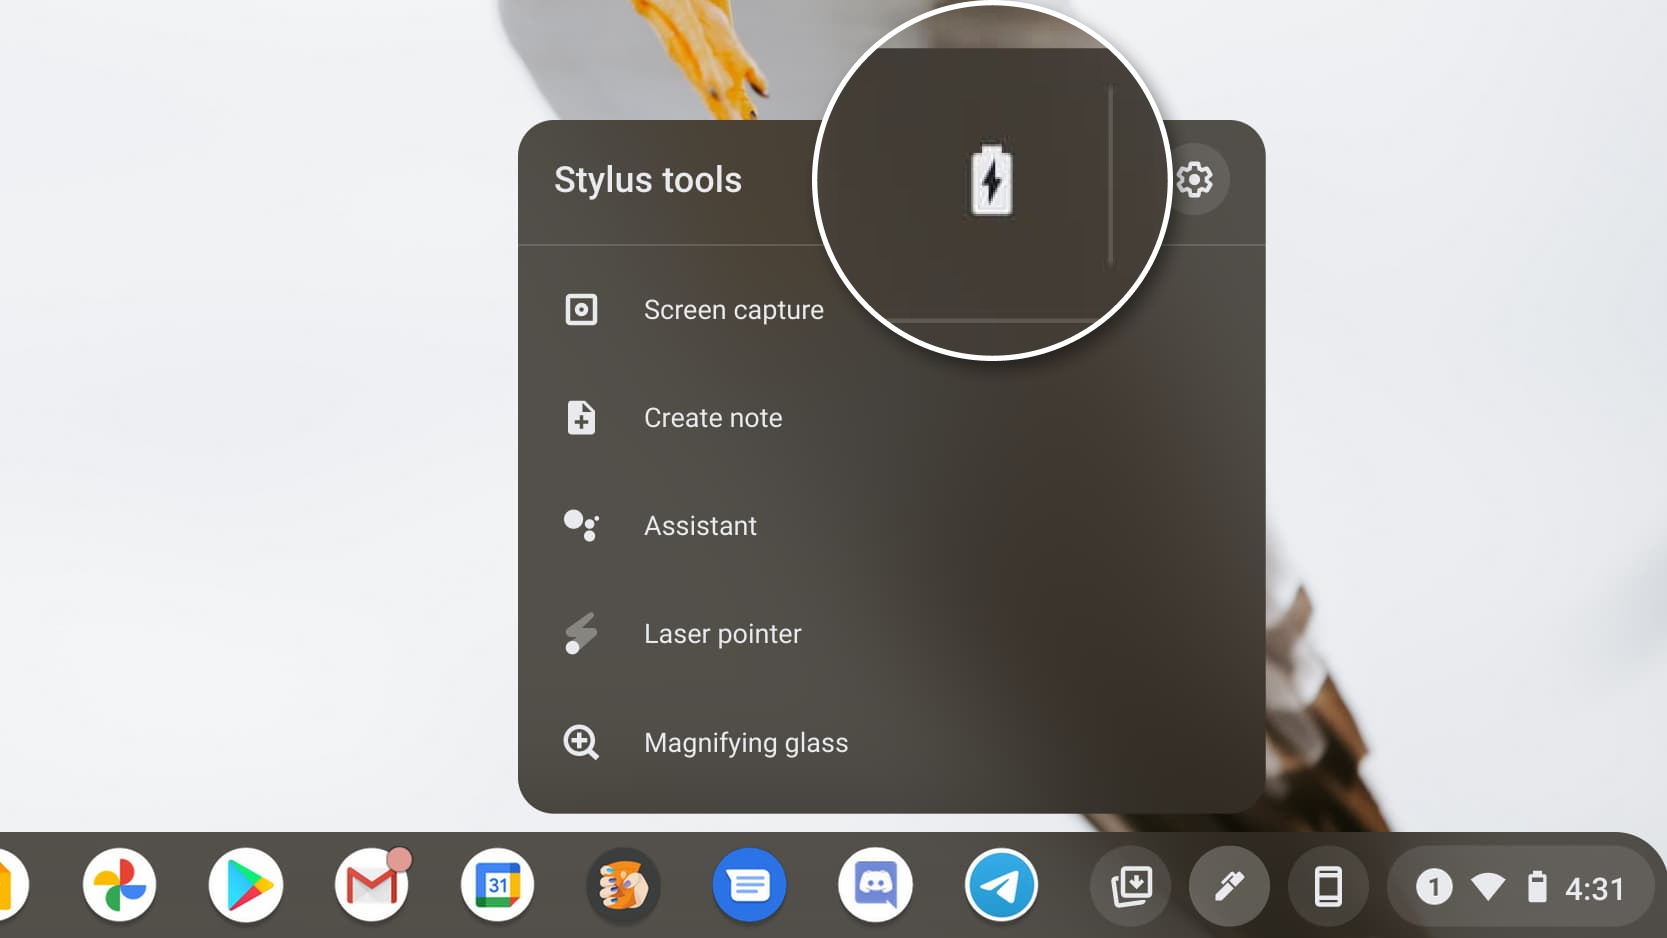Select Screen capture from Stylus tools

tap(733, 310)
